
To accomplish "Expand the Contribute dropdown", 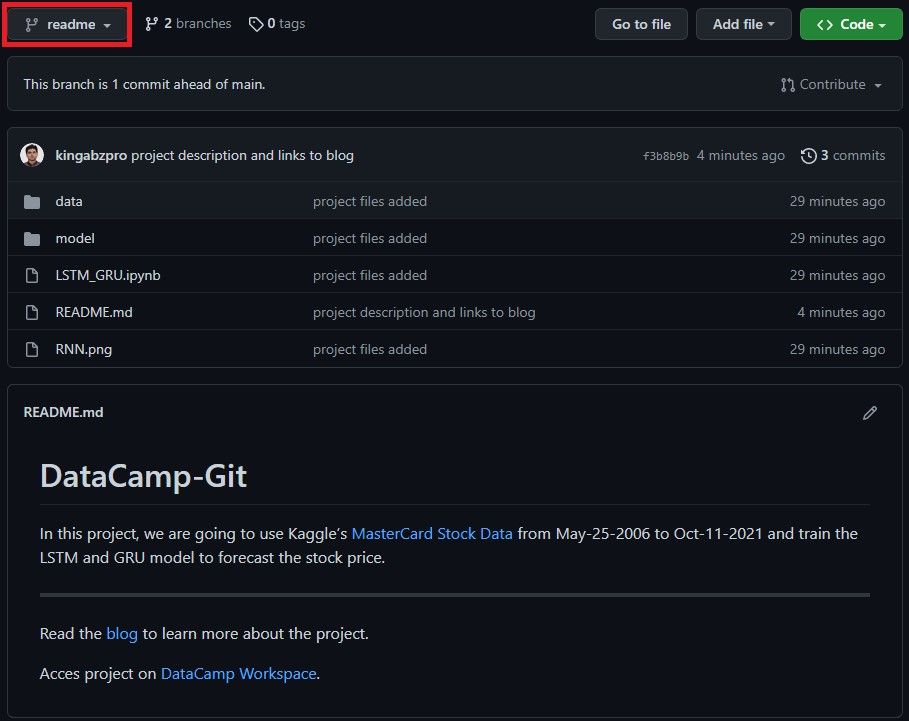I will point(831,85).
